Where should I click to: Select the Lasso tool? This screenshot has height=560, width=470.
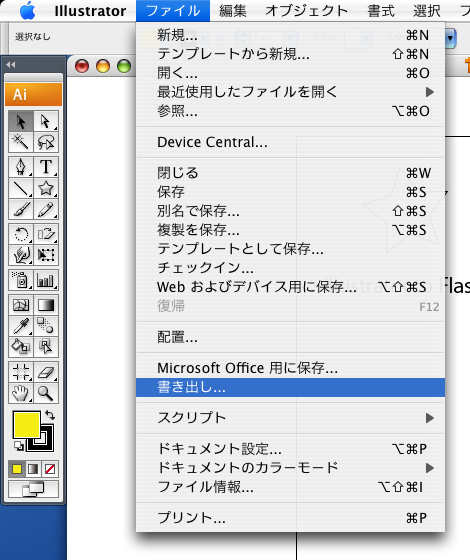point(46,142)
